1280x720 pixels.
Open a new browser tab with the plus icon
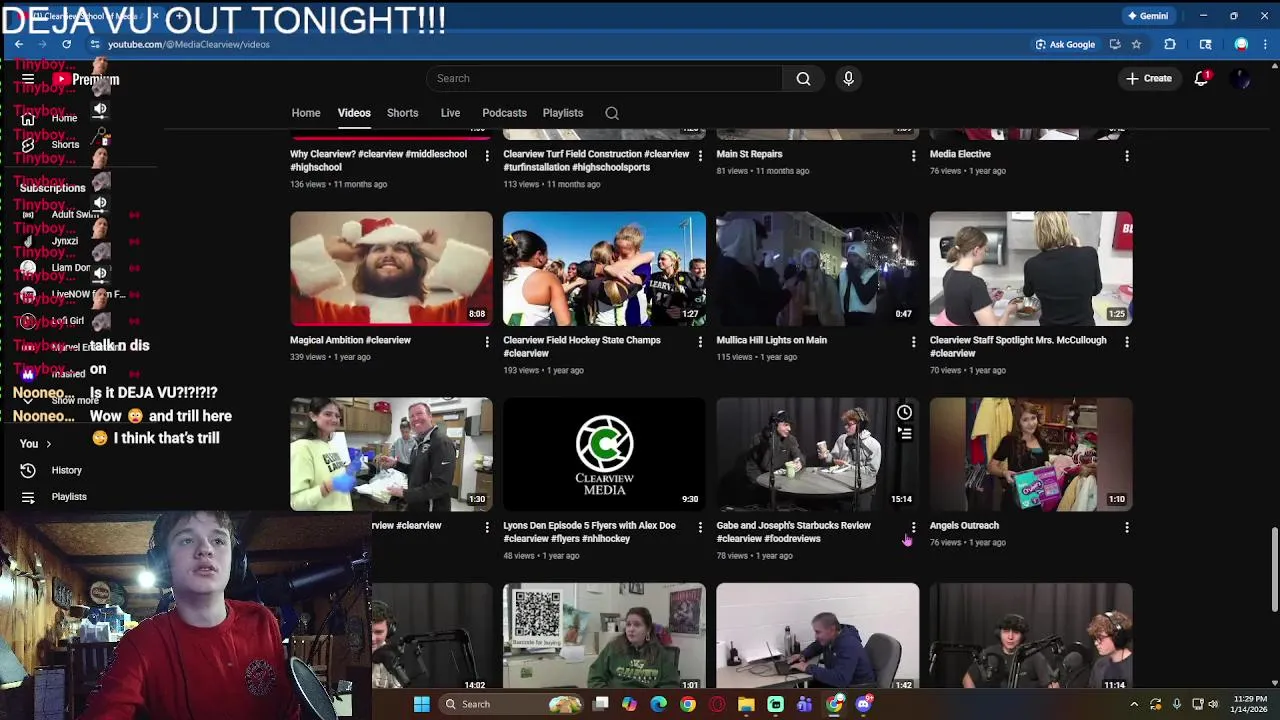(x=179, y=16)
